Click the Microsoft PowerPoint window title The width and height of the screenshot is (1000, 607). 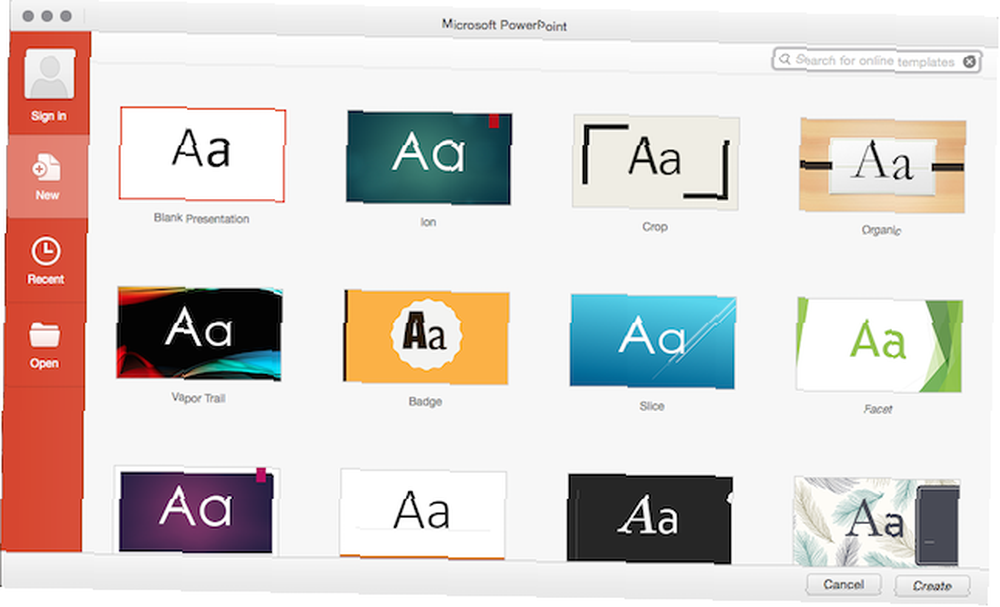pos(504,25)
